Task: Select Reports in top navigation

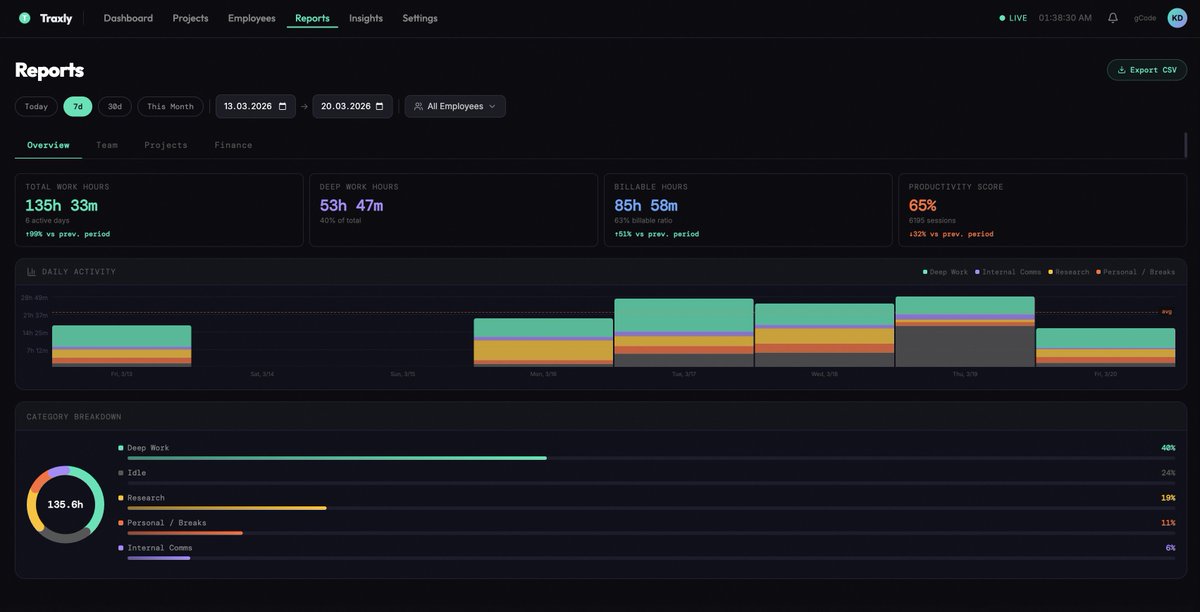Action: (x=312, y=18)
